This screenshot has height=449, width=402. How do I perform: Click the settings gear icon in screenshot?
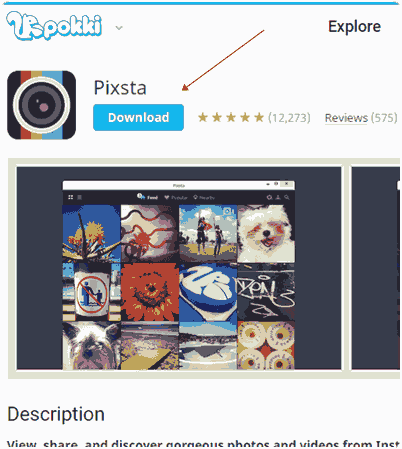[x=269, y=197]
